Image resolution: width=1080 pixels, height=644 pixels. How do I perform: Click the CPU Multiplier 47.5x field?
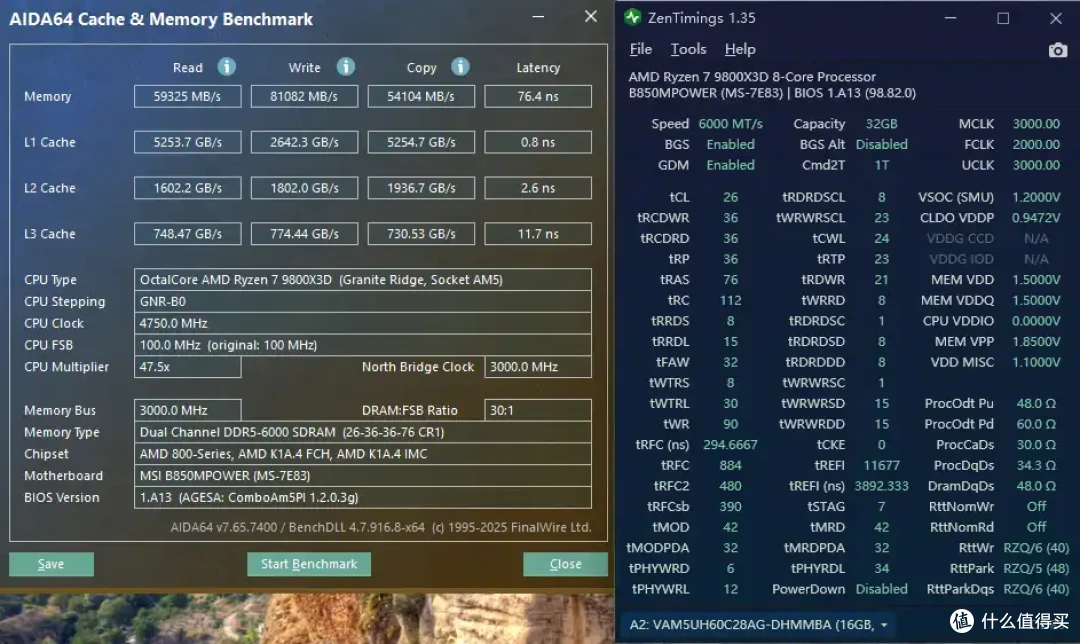187,367
